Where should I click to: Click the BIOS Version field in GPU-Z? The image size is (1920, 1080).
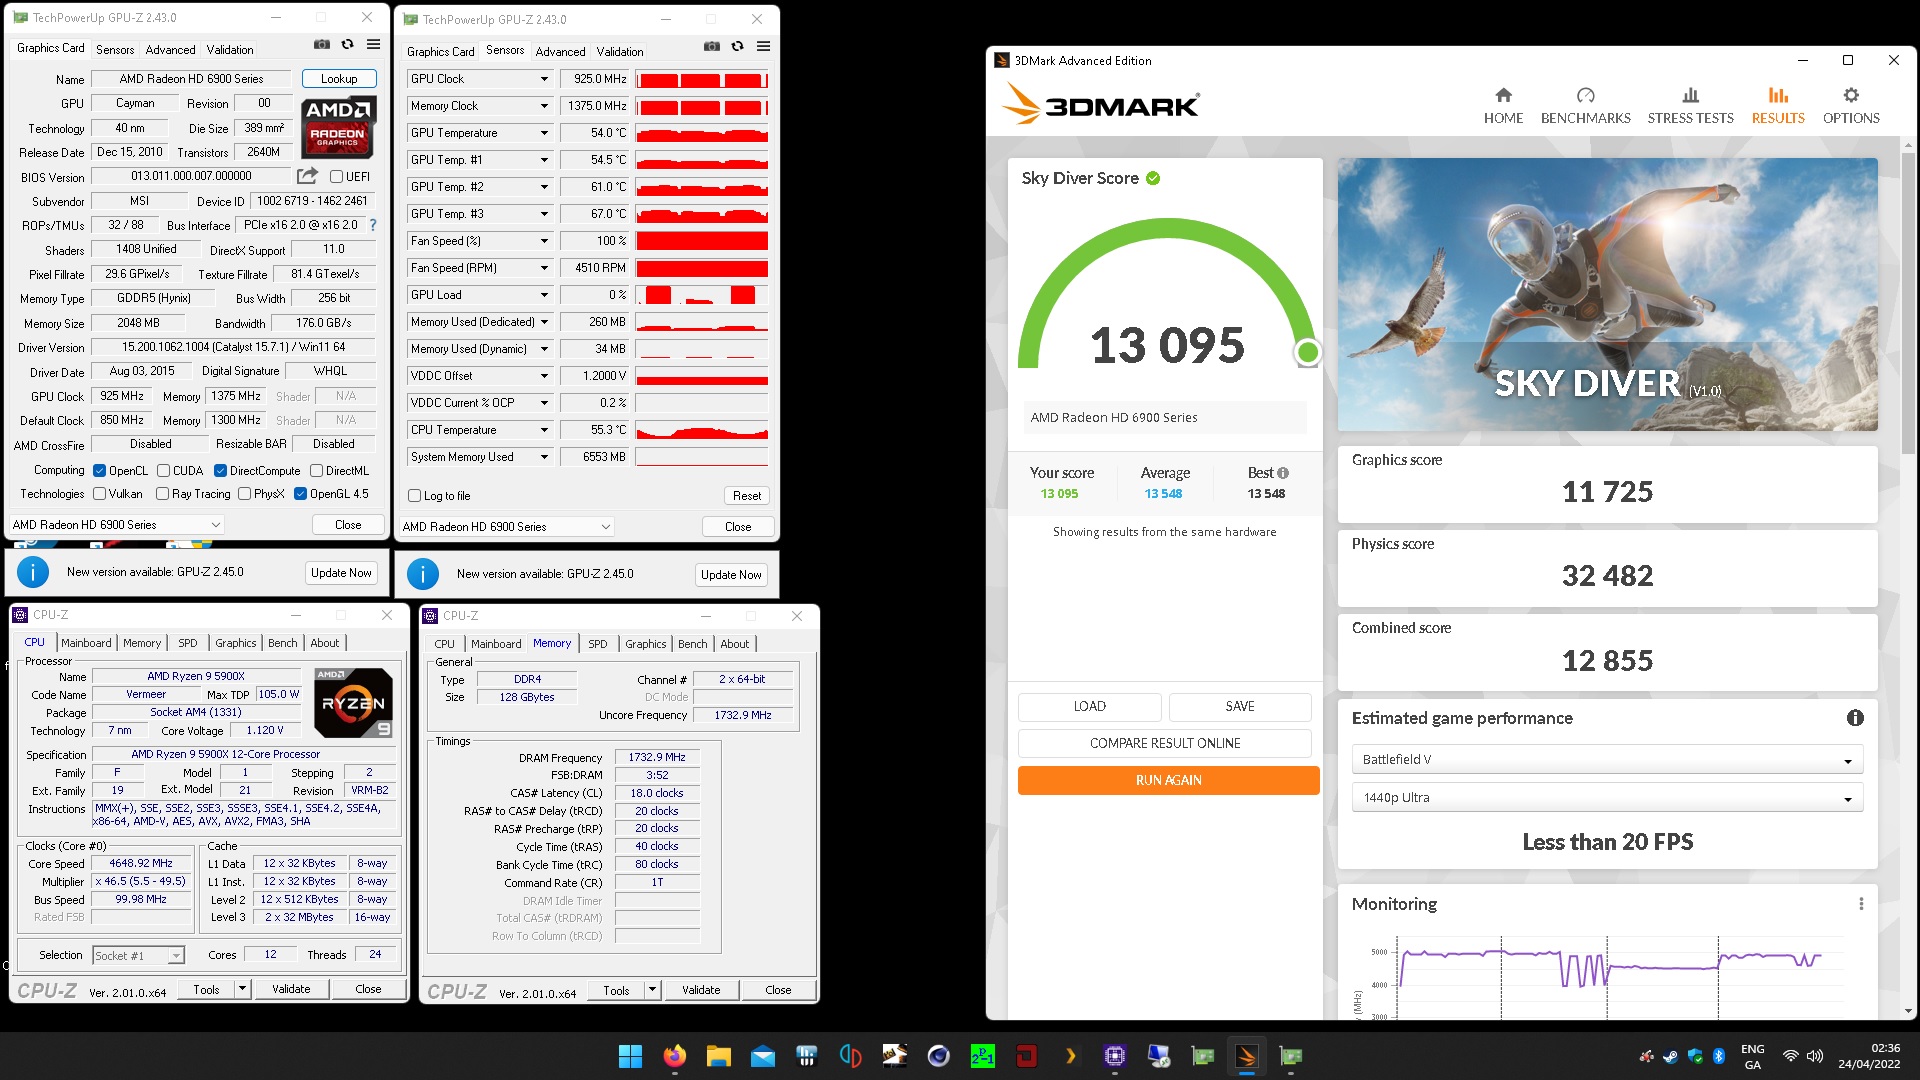pos(191,176)
